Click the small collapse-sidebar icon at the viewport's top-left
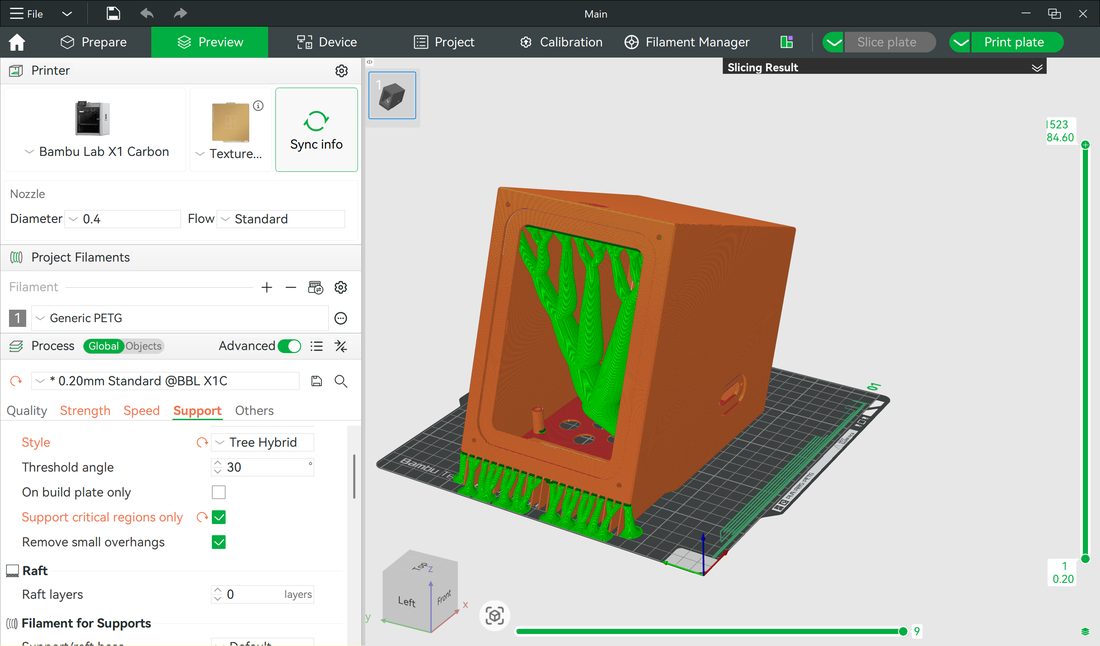 (370, 62)
